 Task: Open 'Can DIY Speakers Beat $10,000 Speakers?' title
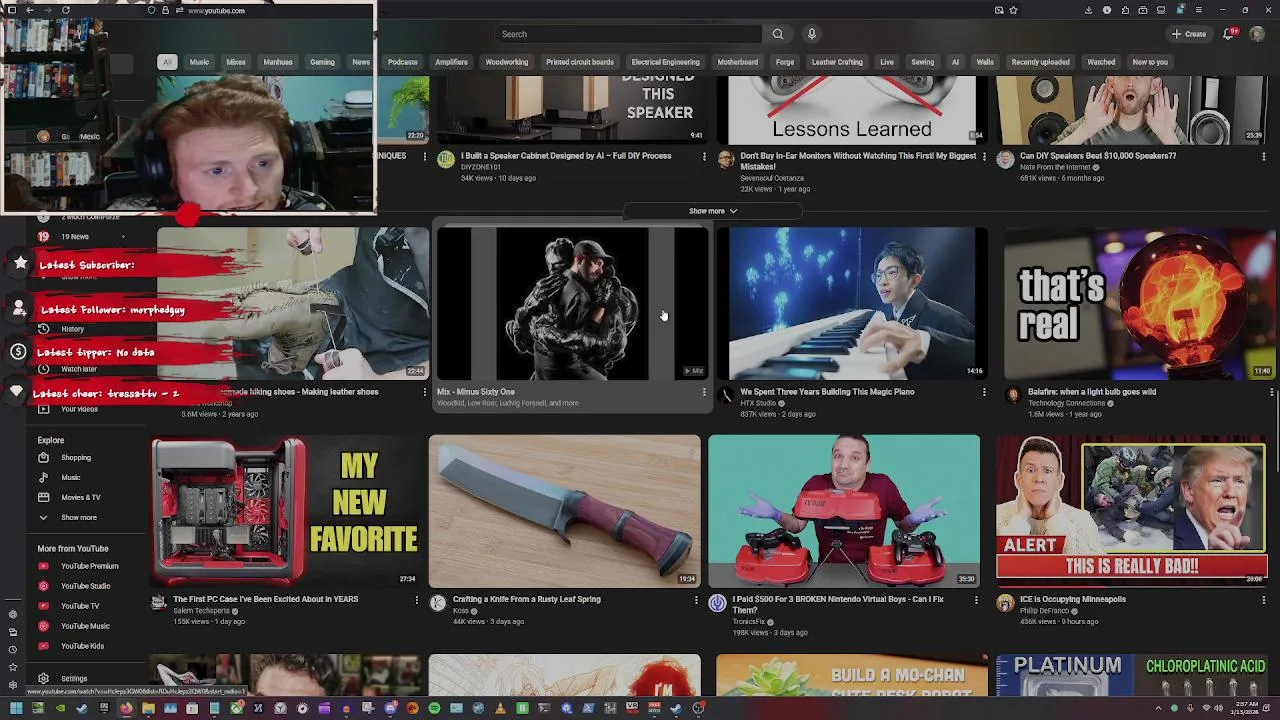click(x=1098, y=156)
